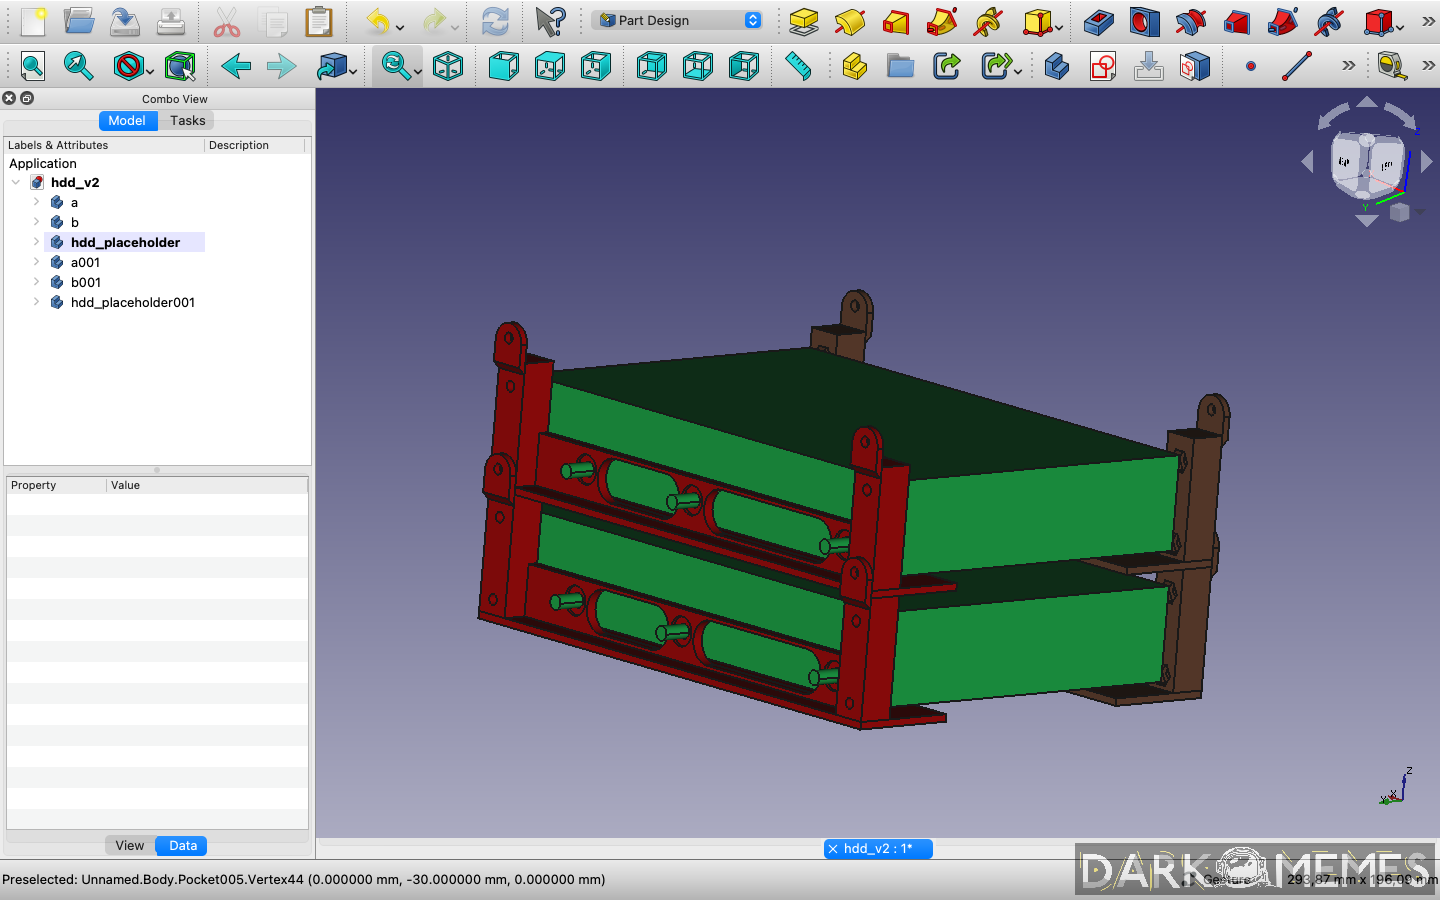Make a link to the selected object
The width and height of the screenshot is (1440, 900).
946,67
